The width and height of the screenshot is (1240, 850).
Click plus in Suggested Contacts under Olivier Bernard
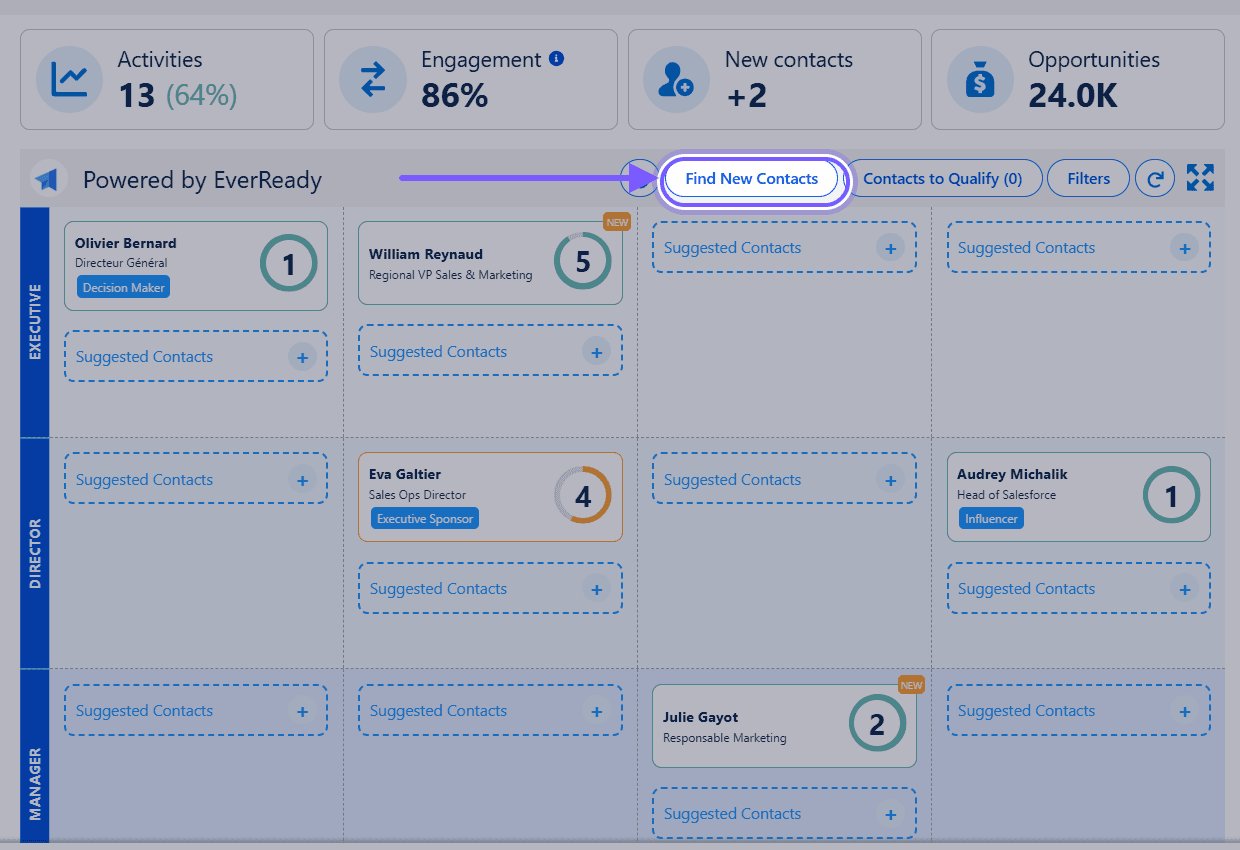(303, 357)
